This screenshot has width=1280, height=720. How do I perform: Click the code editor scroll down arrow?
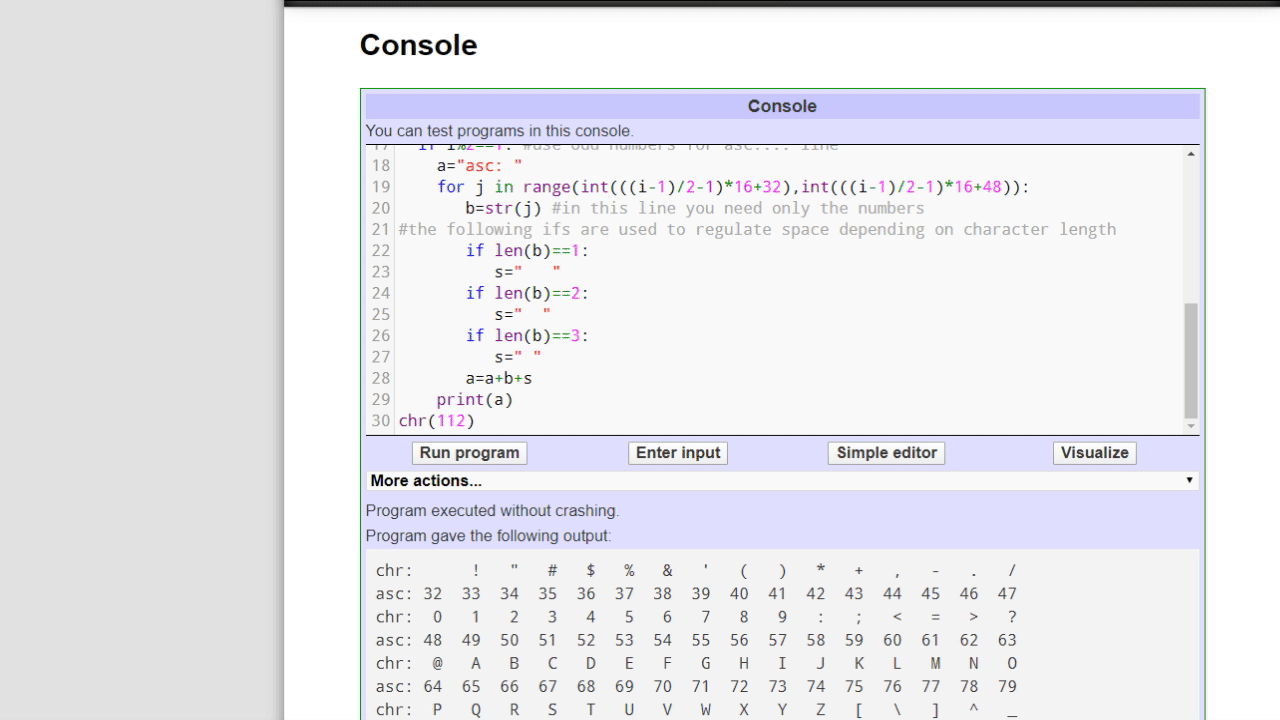click(x=1190, y=427)
